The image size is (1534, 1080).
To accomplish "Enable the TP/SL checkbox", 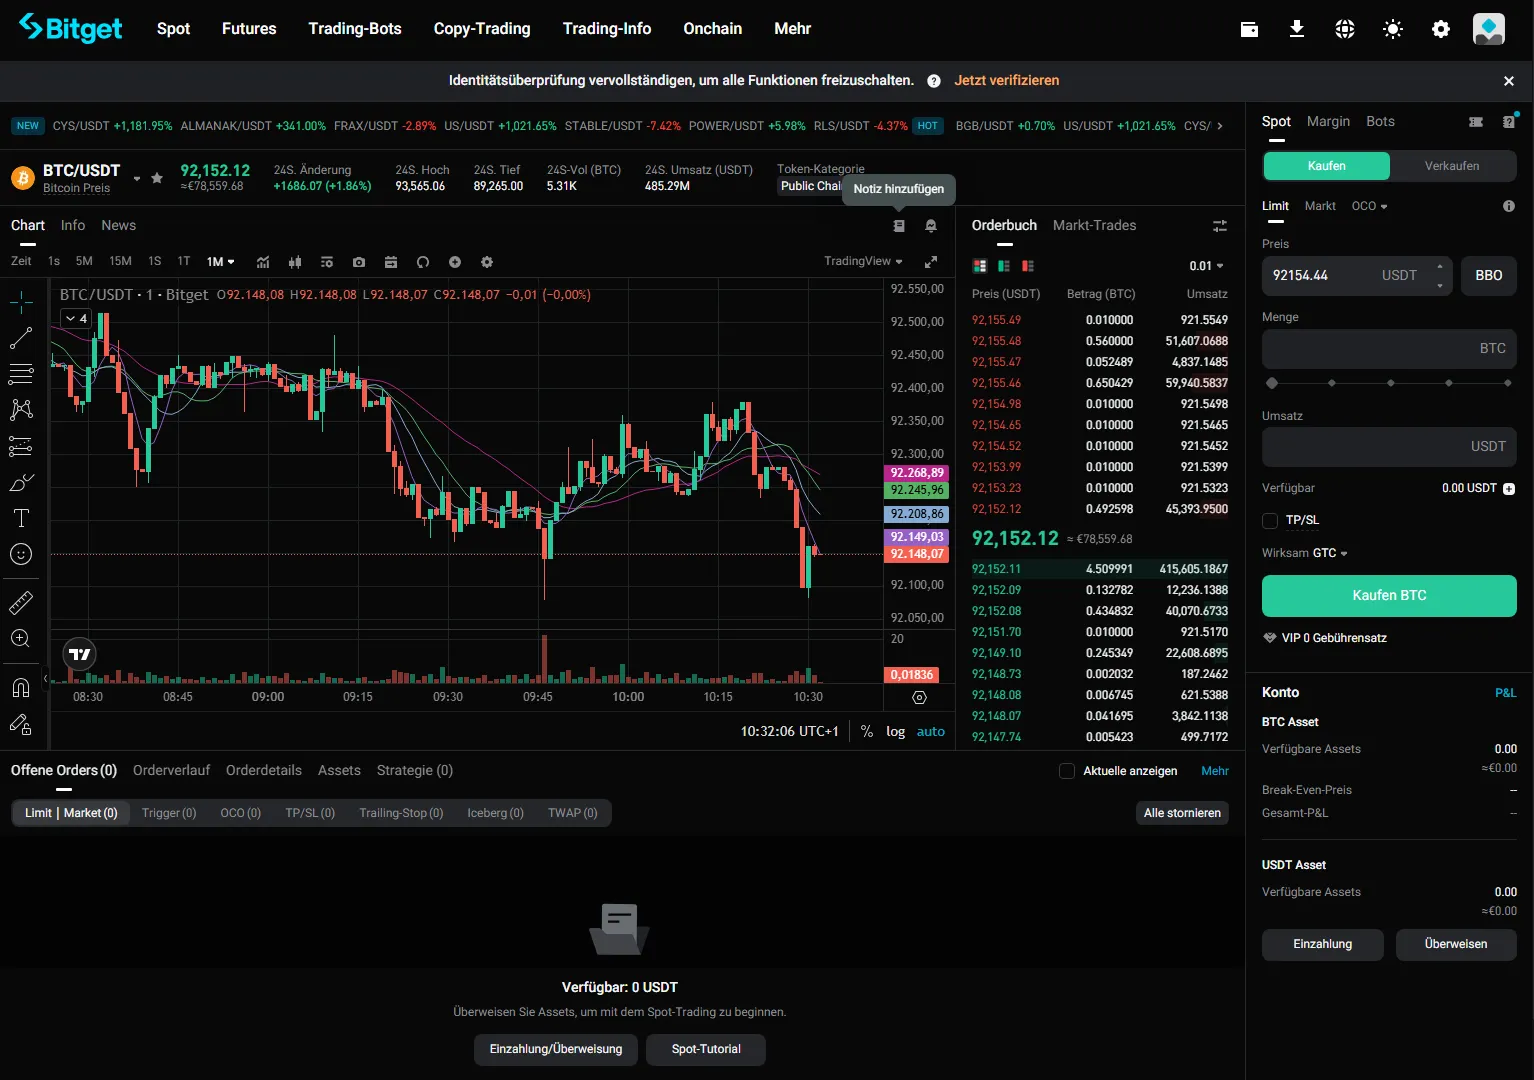I will tap(1270, 521).
